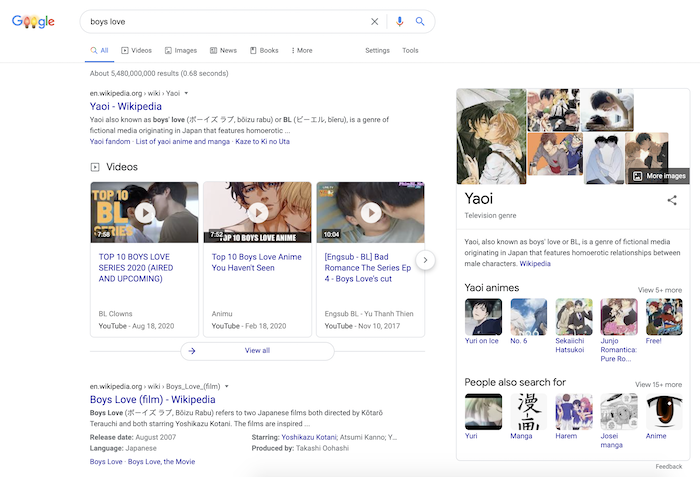Share the Yaoi knowledge panel
The height and width of the screenshot is (477, 700).
tap(672, 200)
